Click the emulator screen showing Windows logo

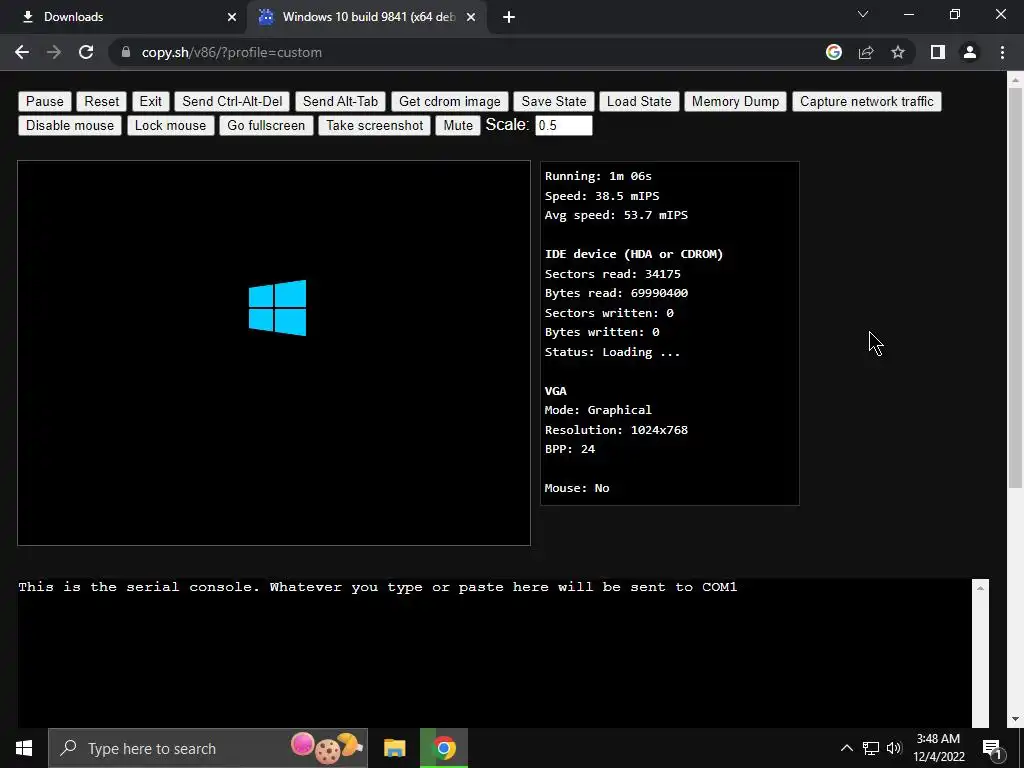(274, 353)
